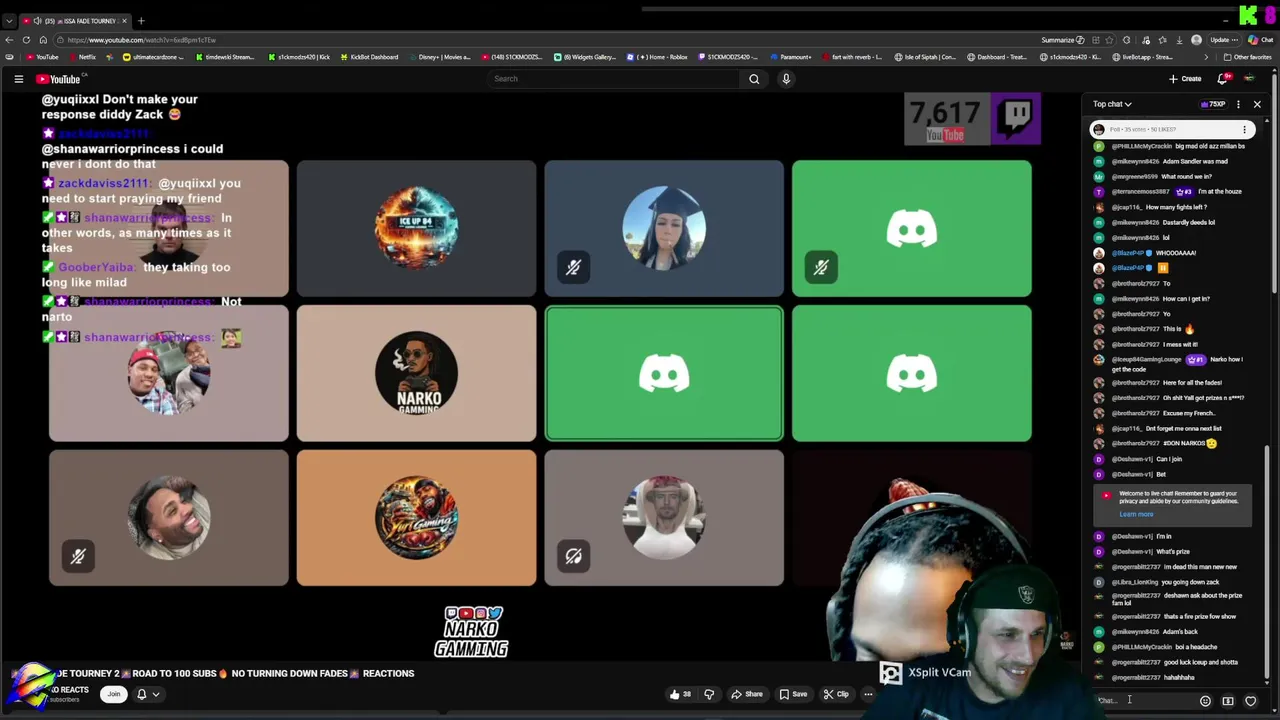The image size is (1280, 720).
Task: Open the Netflix bookmark
Action: click(x=82, y=57)
